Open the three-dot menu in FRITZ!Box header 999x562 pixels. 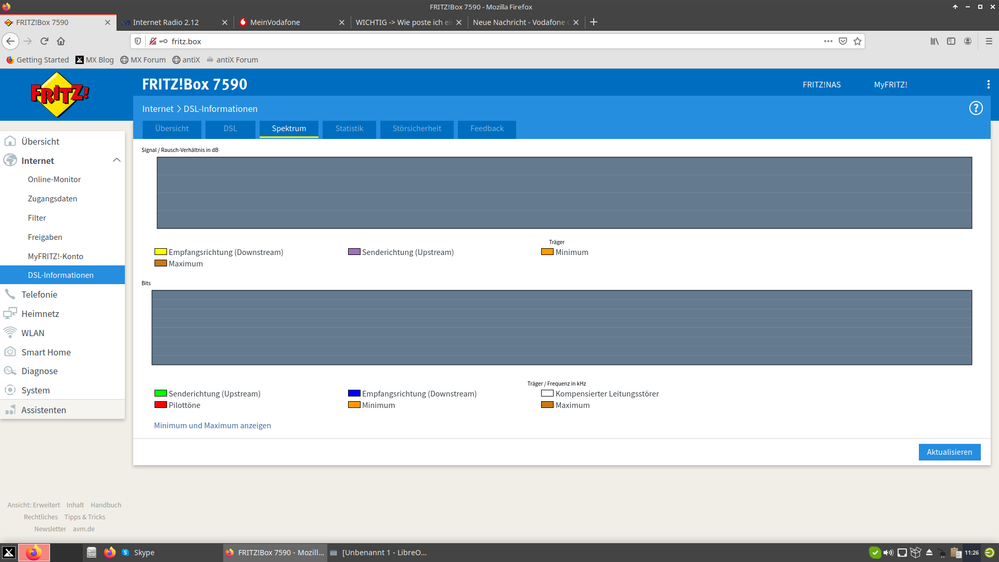coord(988,84)
